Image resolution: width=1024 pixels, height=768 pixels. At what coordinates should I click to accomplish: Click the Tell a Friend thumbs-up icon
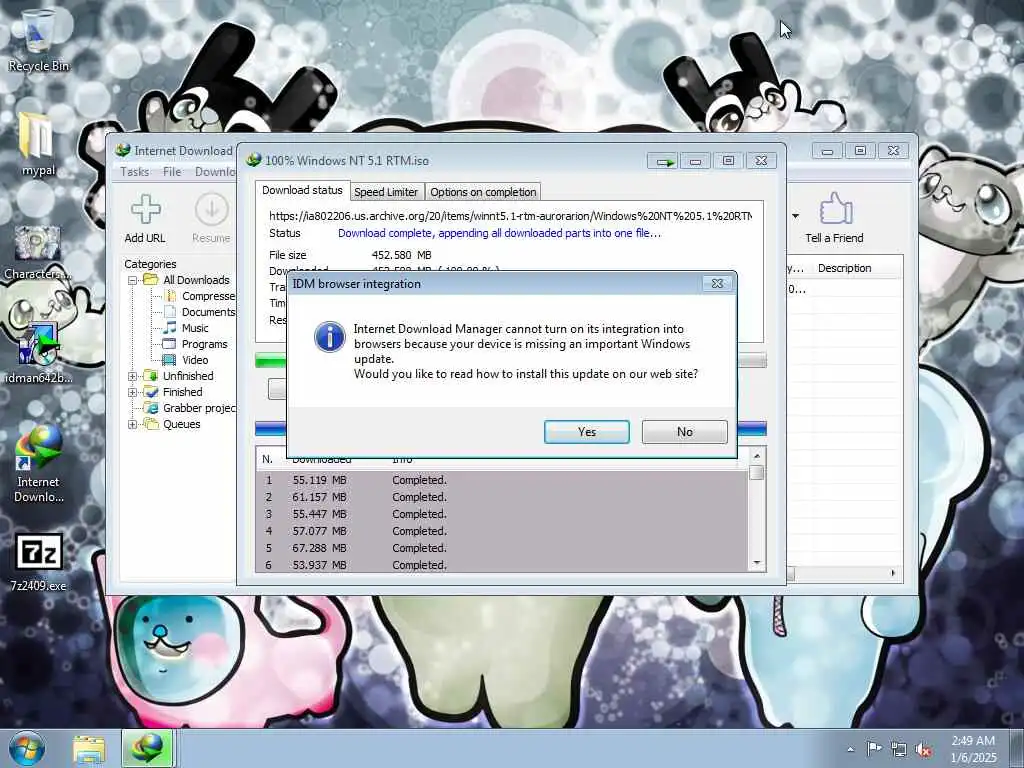click(835, 209)
